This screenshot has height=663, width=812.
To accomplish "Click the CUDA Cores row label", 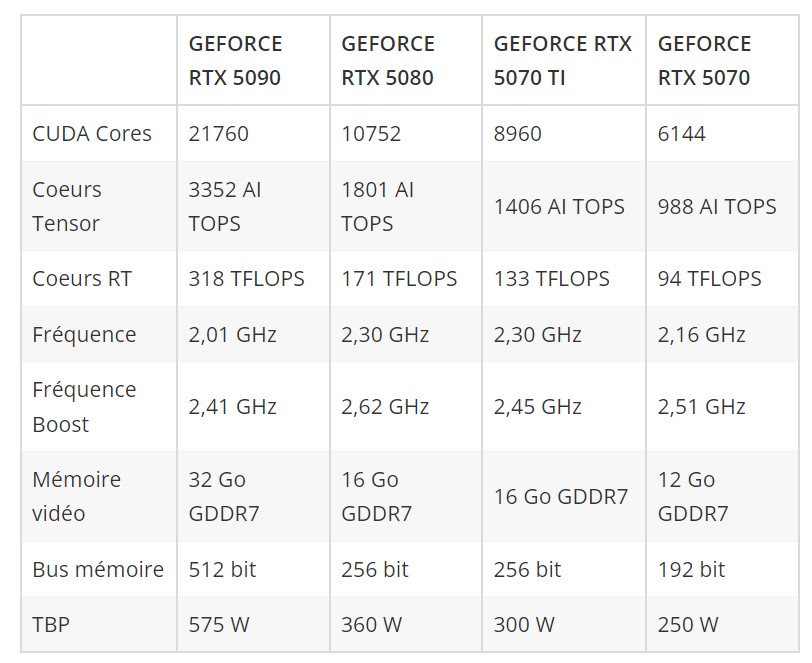I will 92,134.
